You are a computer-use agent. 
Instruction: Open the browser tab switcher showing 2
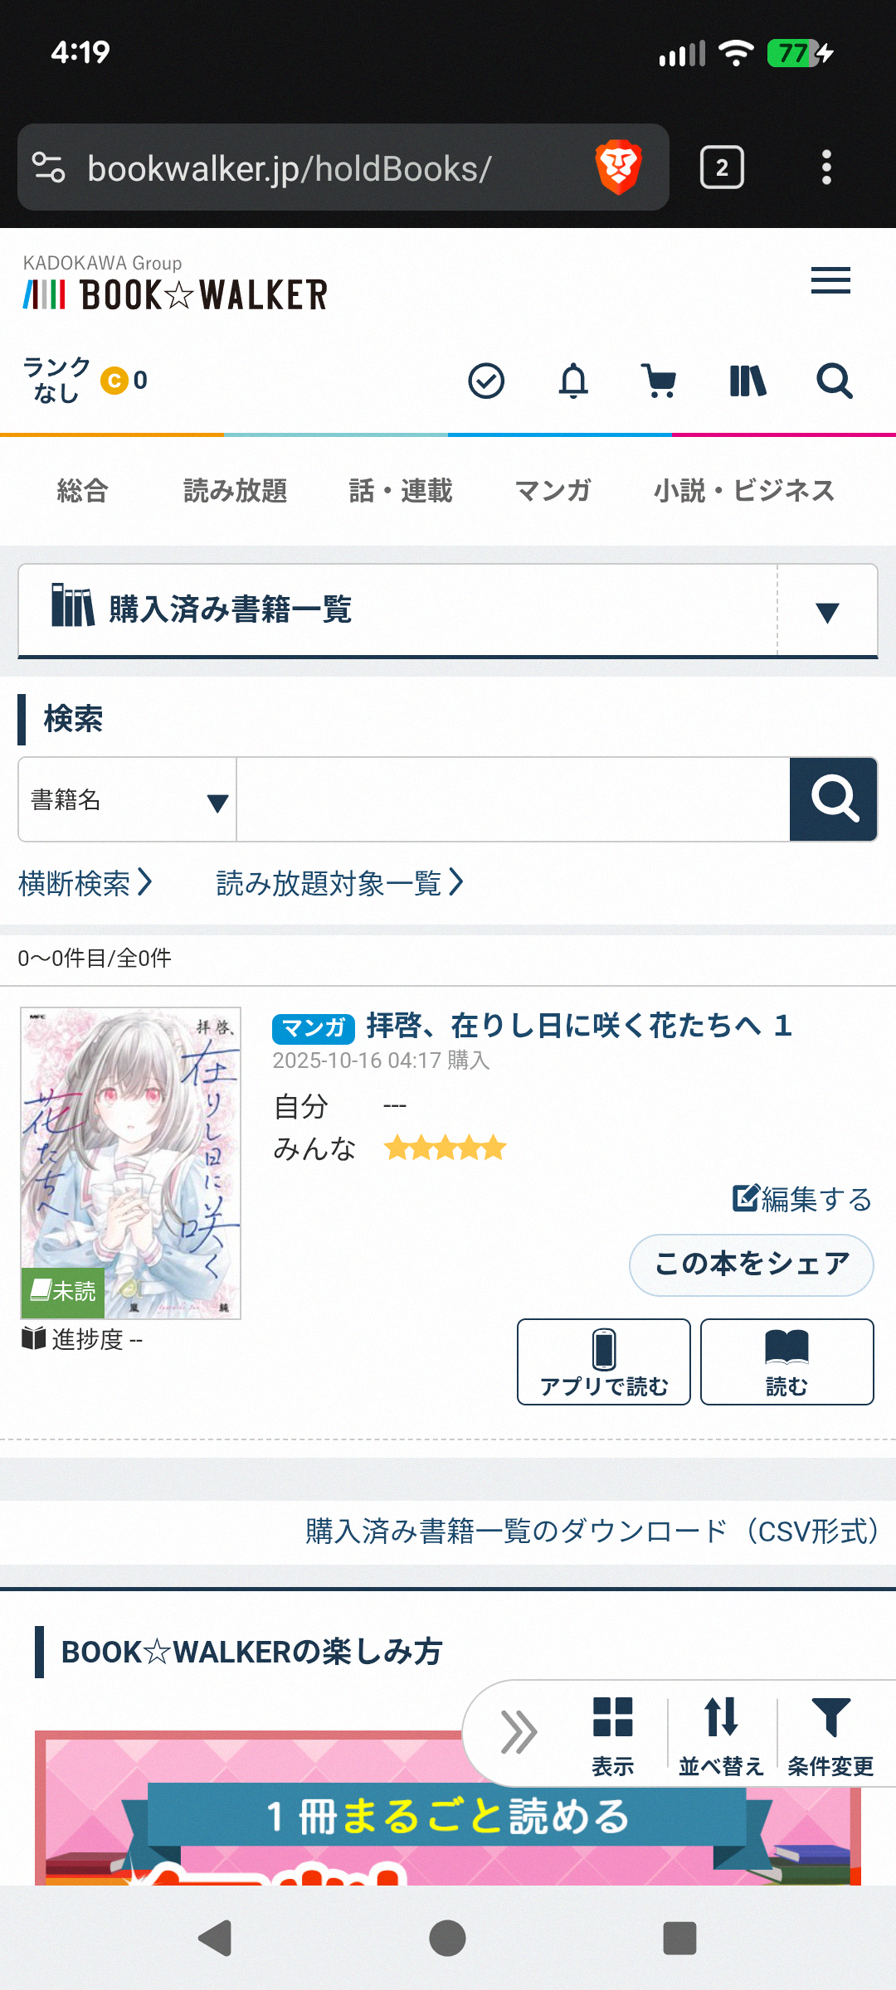click(722, 167)
